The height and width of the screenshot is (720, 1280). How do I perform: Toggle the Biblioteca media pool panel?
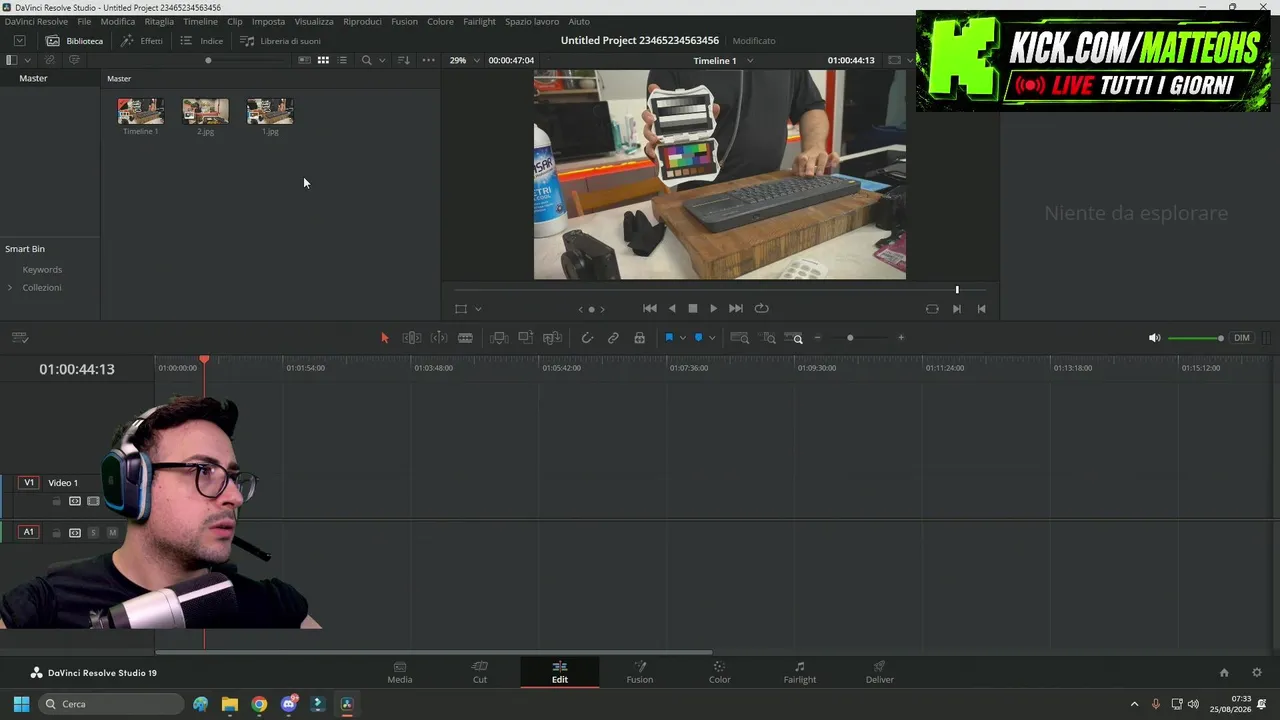pyautogui.click(x=74, y=41)
